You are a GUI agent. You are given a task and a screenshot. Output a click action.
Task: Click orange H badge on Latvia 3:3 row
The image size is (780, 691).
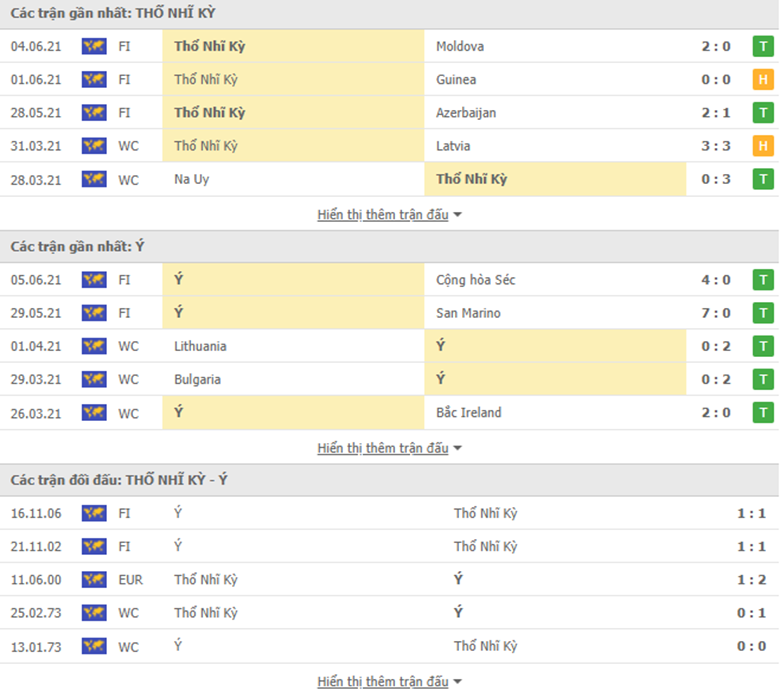(x=763, y=146)
